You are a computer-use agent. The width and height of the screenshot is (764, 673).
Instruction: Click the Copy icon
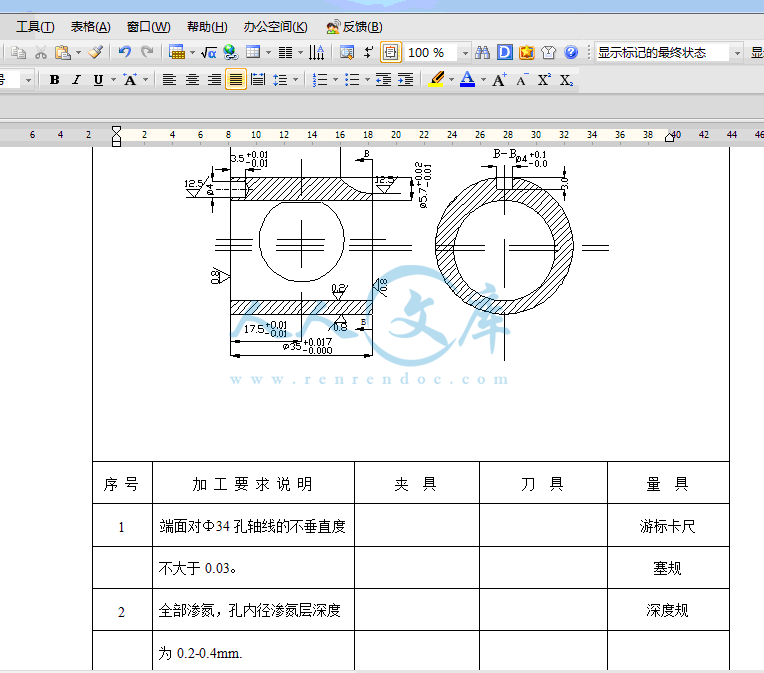(19, 53)
